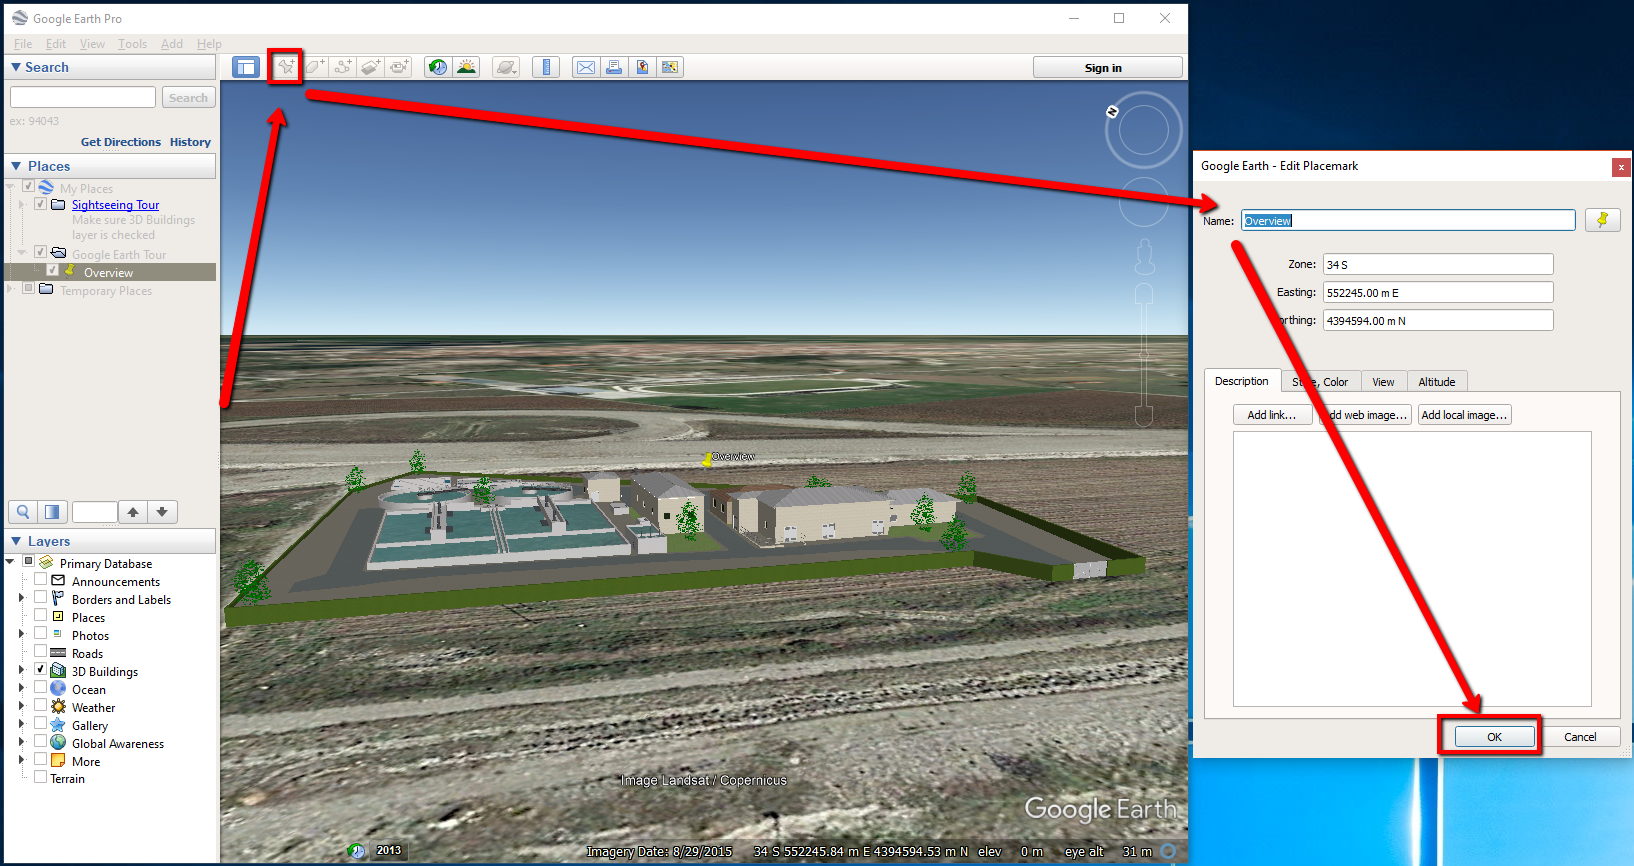Screen dimensions: 1634x866
Task: Expand the 3D Buildings layer node
Action: [x=21, y=670]
